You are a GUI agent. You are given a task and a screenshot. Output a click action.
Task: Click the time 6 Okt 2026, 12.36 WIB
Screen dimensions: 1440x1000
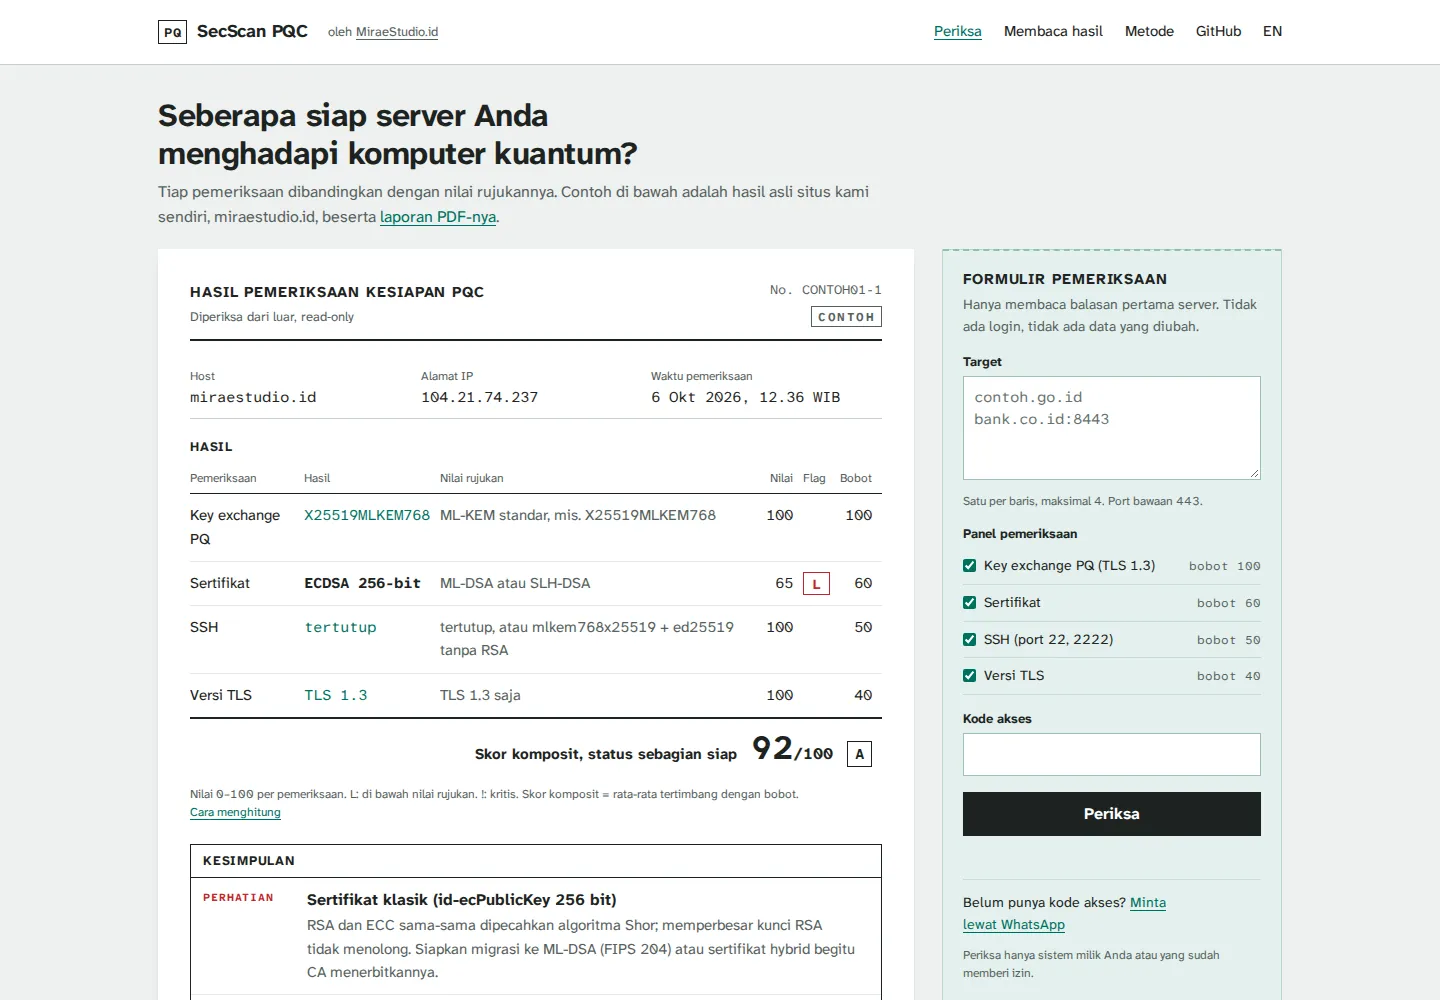coord(745,397)
